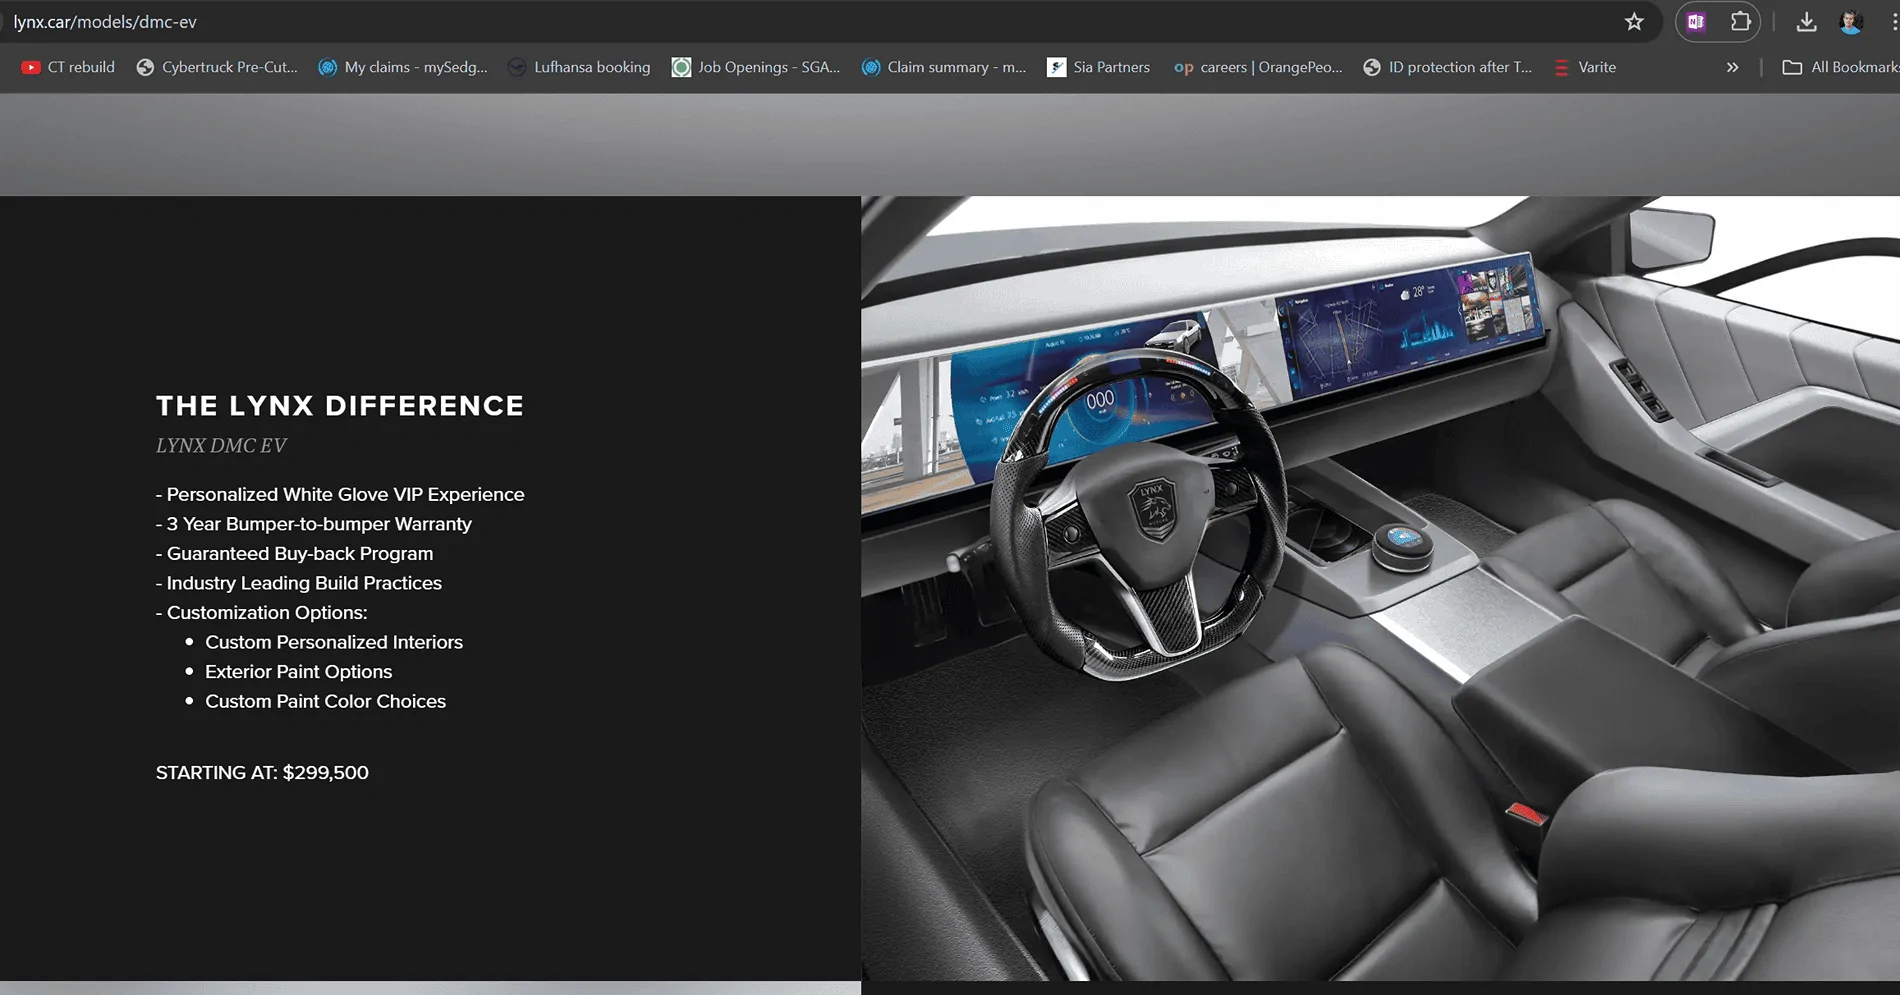The width and height of the screenshot is (1900, 995).
Task: Click 'Guaranteed Buy-back Program' text
Action: [300, 553]
